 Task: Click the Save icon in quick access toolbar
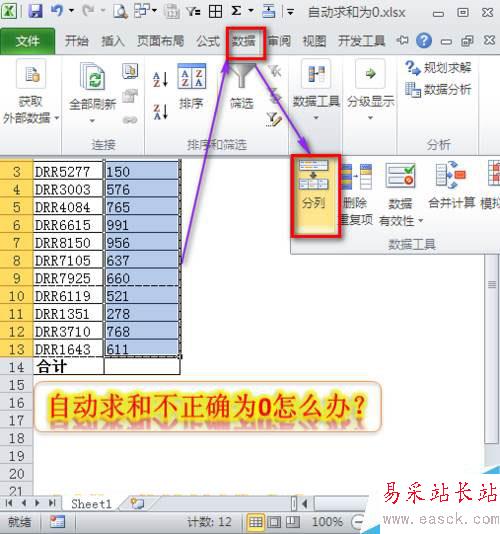point(36,12)
